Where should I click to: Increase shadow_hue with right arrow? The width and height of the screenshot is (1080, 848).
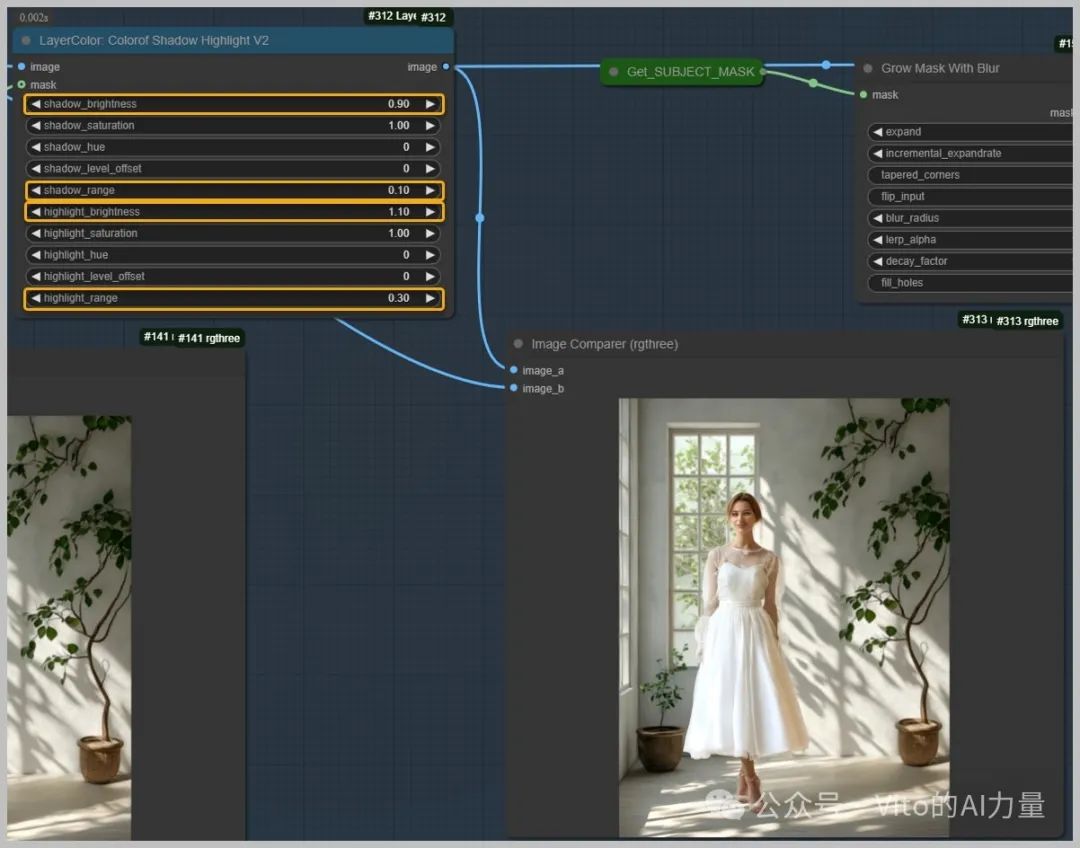tap(430, 147)
